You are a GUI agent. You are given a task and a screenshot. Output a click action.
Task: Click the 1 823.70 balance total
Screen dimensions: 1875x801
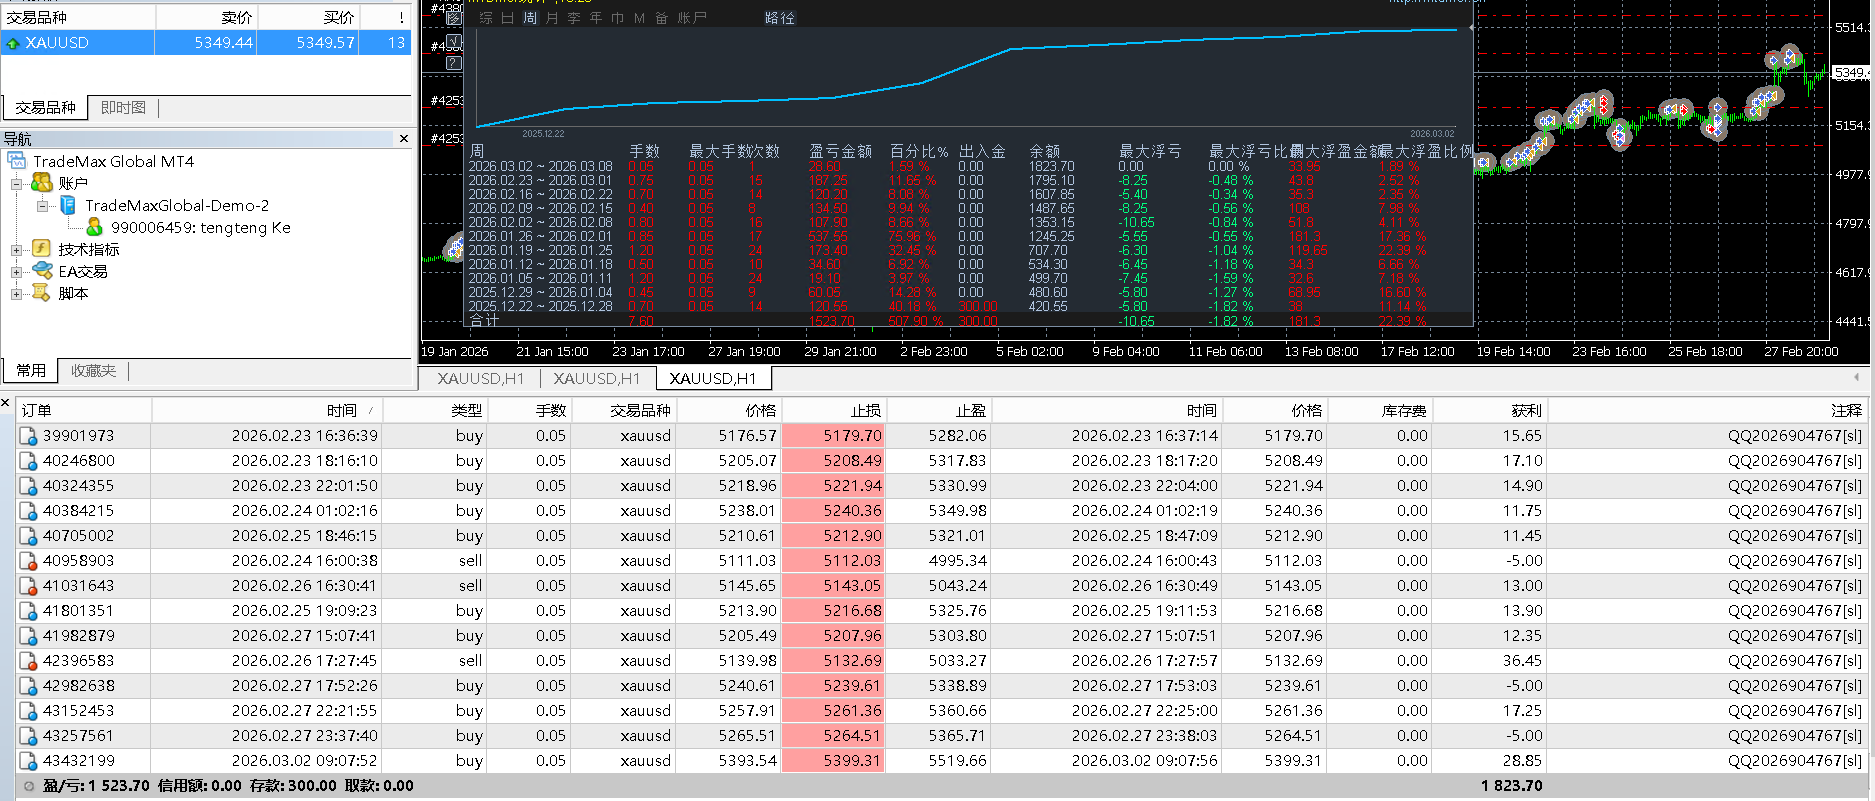(x=1512, y=786)
